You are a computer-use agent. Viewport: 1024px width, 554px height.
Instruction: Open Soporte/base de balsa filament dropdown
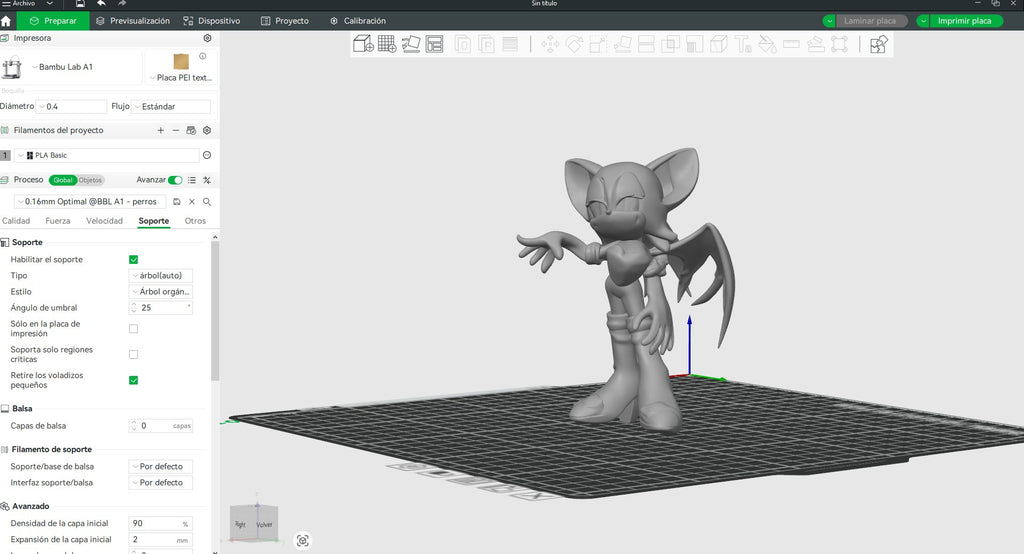[x=161, y=466]
